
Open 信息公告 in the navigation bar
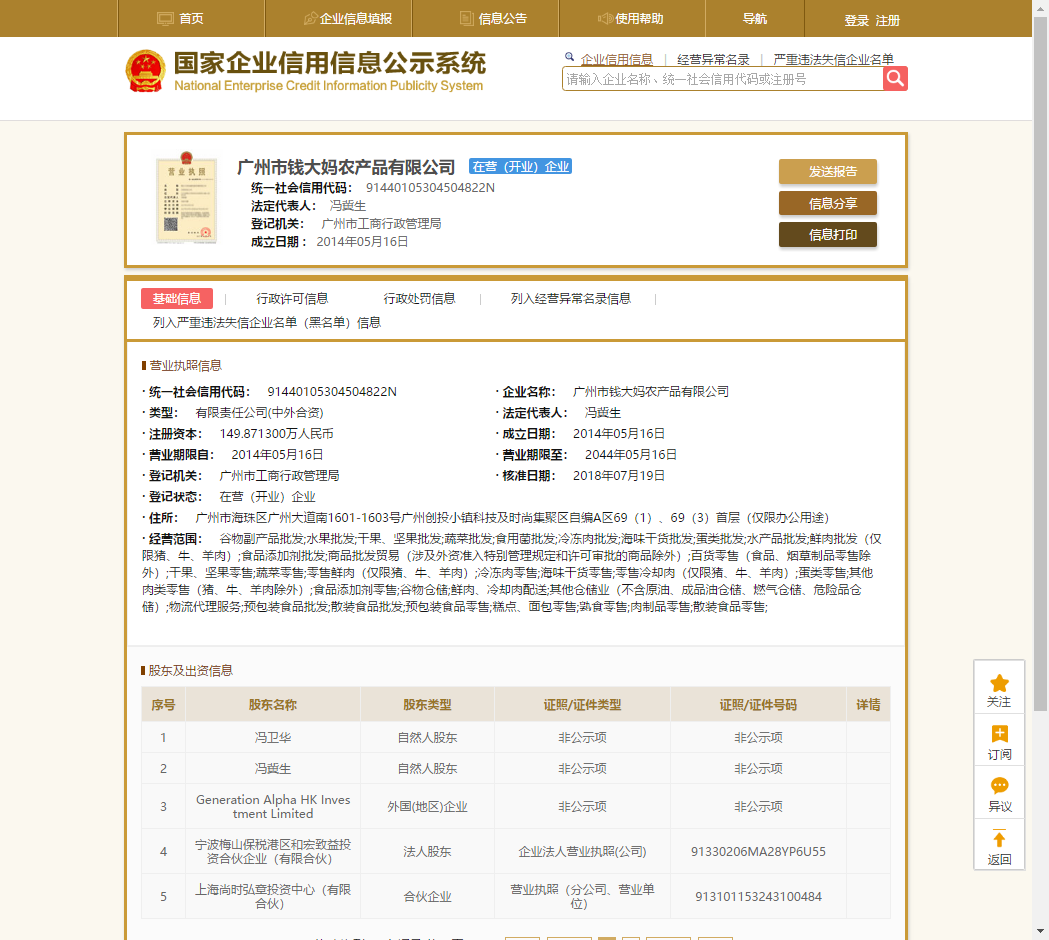coord(493,19)
